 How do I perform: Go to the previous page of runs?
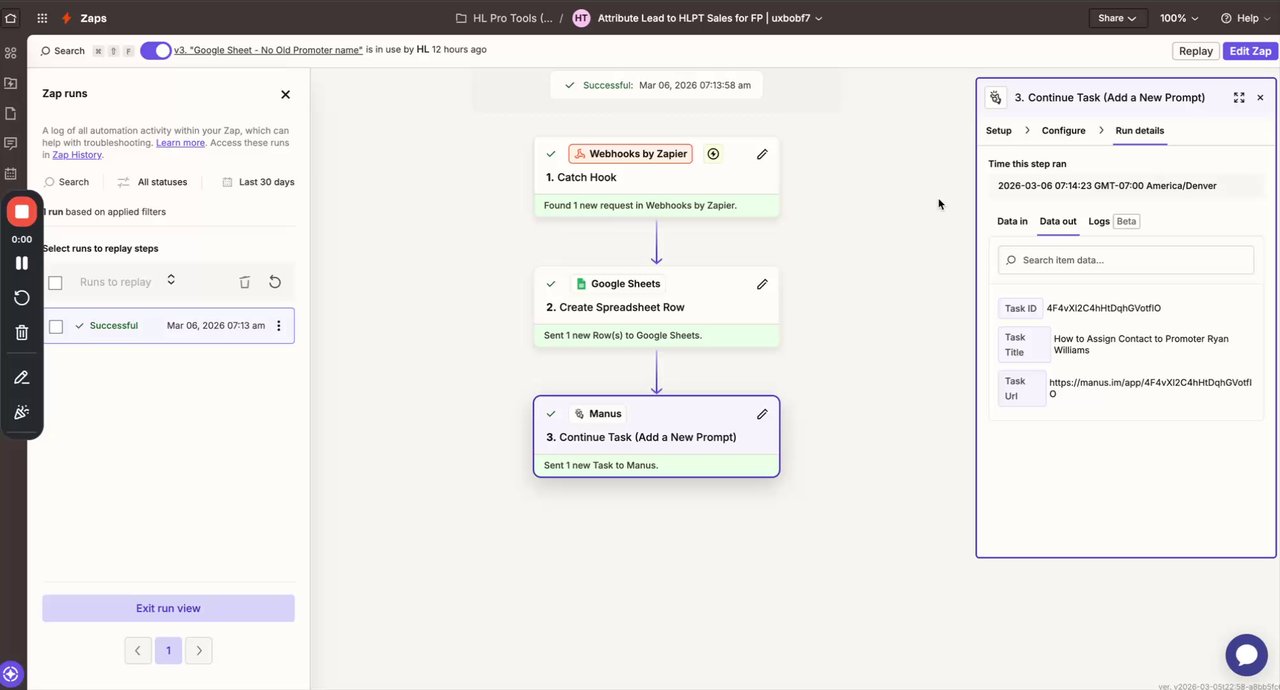[x=138, y=651]
